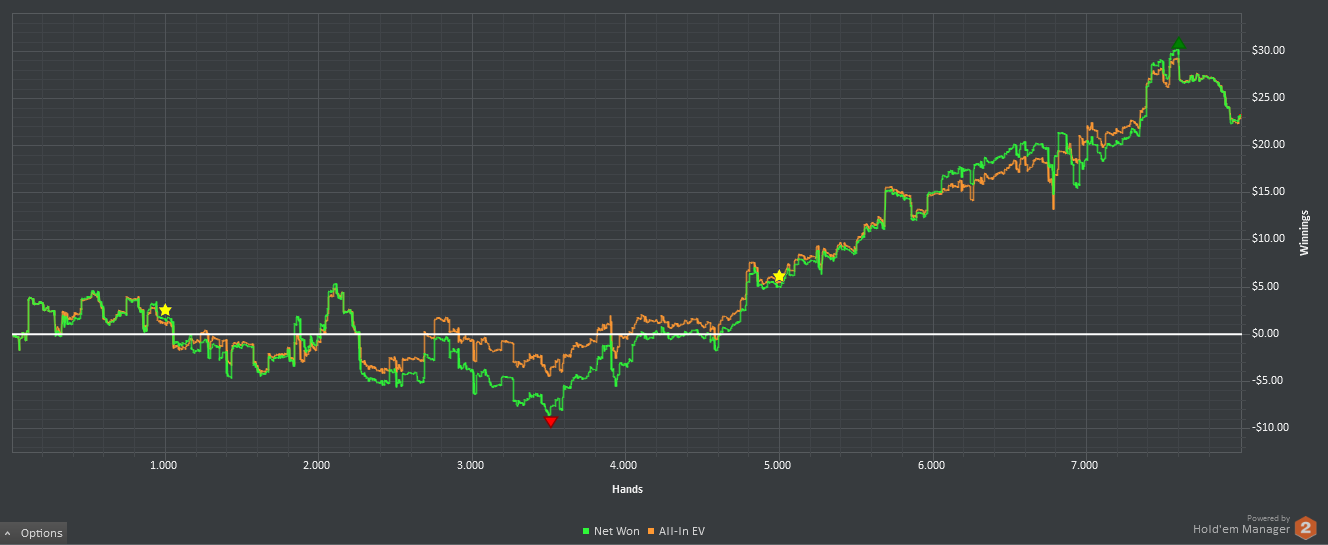Click the 2.000 hands axis label
Image resolution: width=1328 pixels, height=545 pixels.
point(316,465)
